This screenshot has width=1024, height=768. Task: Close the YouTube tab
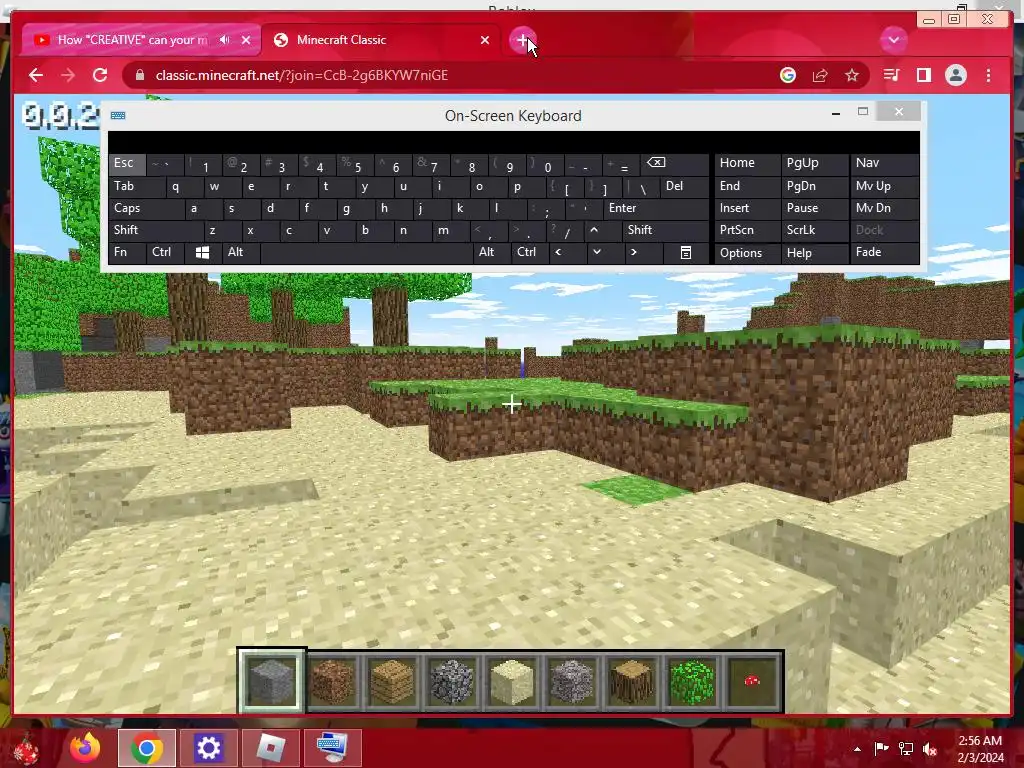246,40
